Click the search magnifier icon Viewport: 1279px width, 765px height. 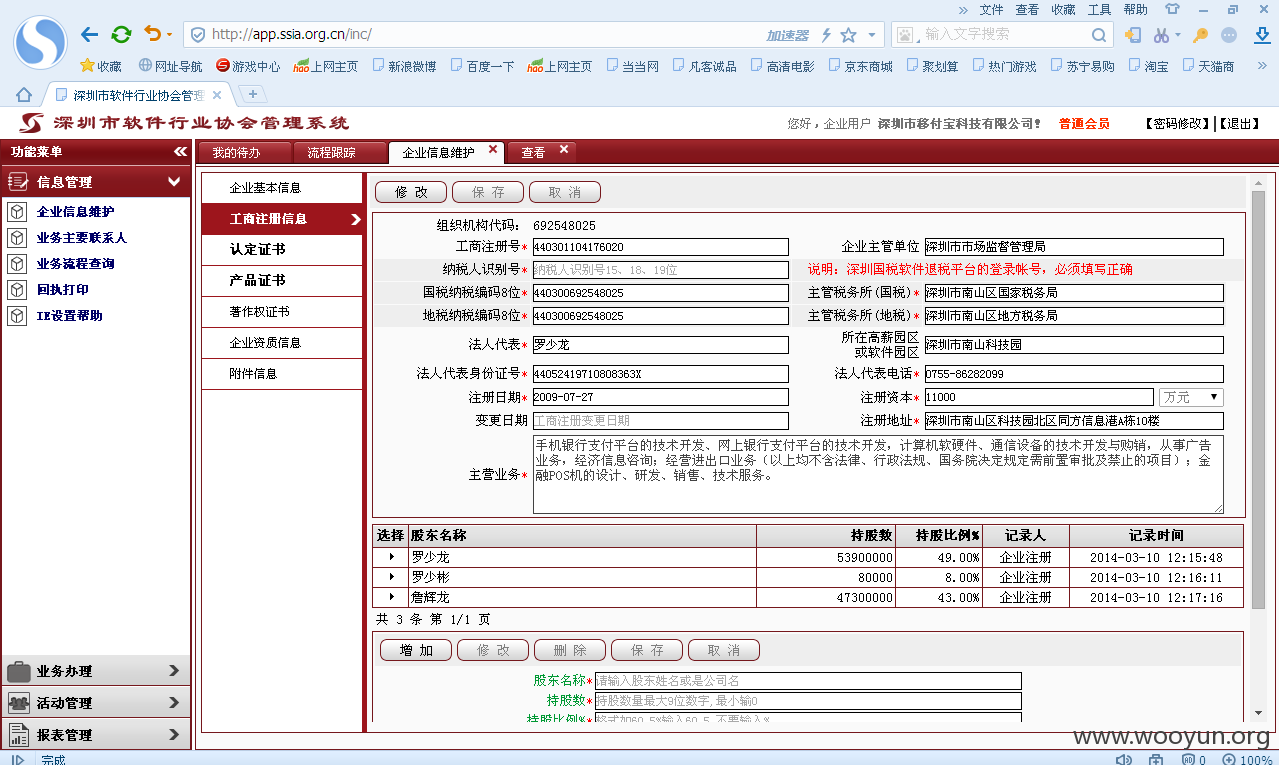pyautogui.click(x=1099, y=35)
